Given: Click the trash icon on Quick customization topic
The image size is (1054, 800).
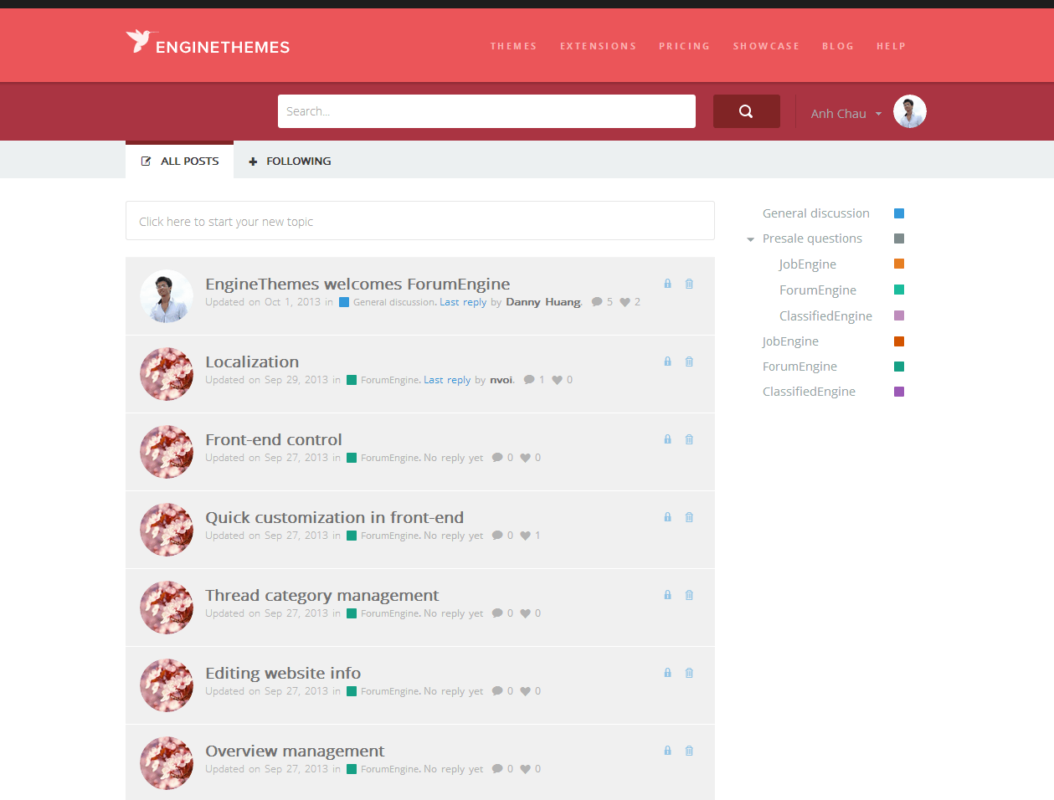Looking at the screenshot, I should 689,517.
